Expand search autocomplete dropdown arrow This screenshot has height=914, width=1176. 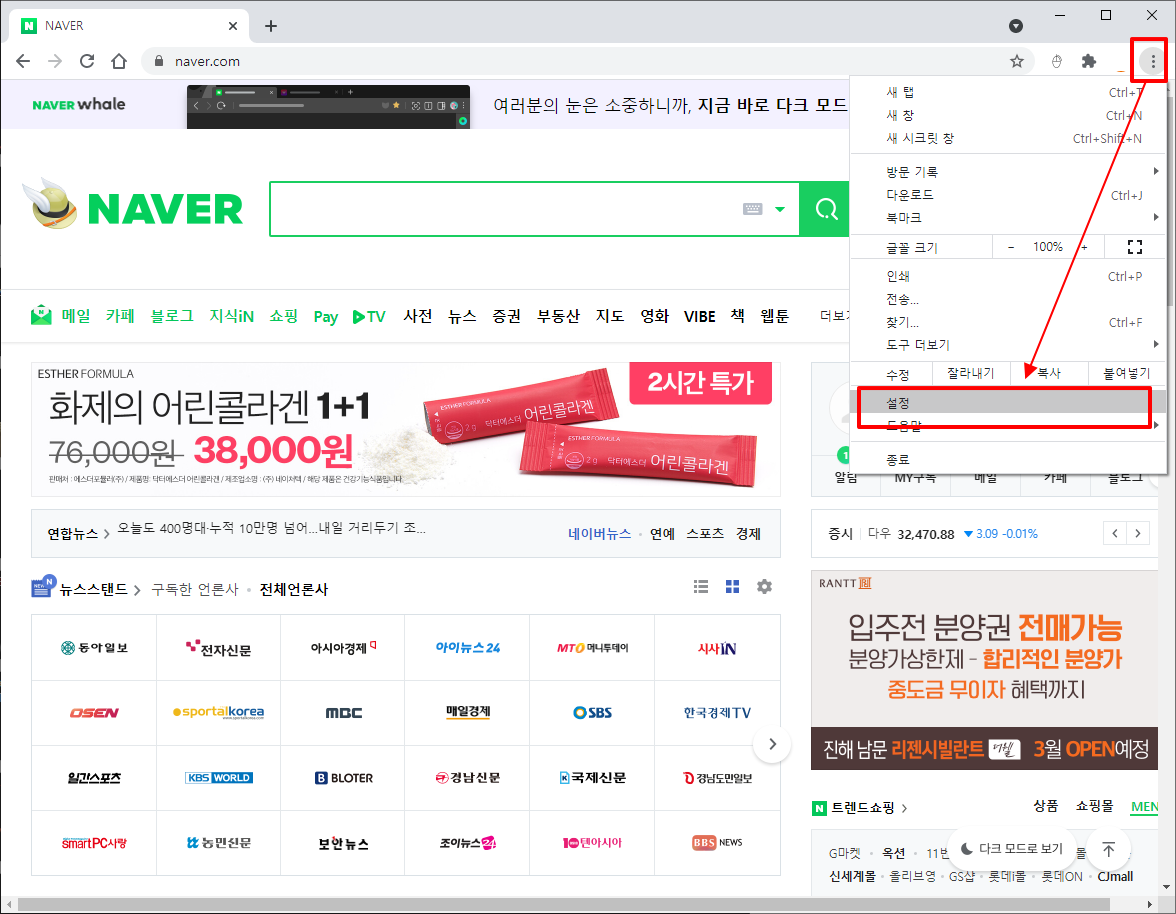click(x=780, y=209)
